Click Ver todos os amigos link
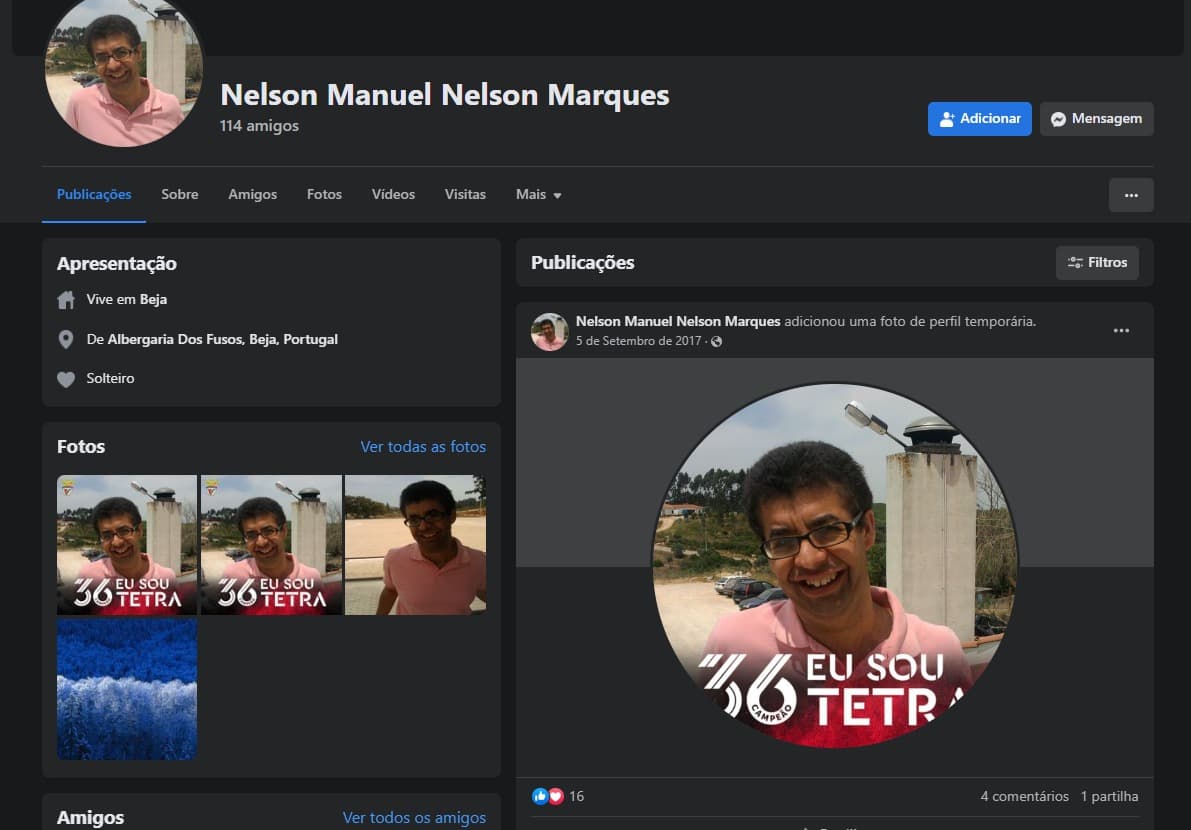This screenshot has height=830, width=1191. [414, 817]
